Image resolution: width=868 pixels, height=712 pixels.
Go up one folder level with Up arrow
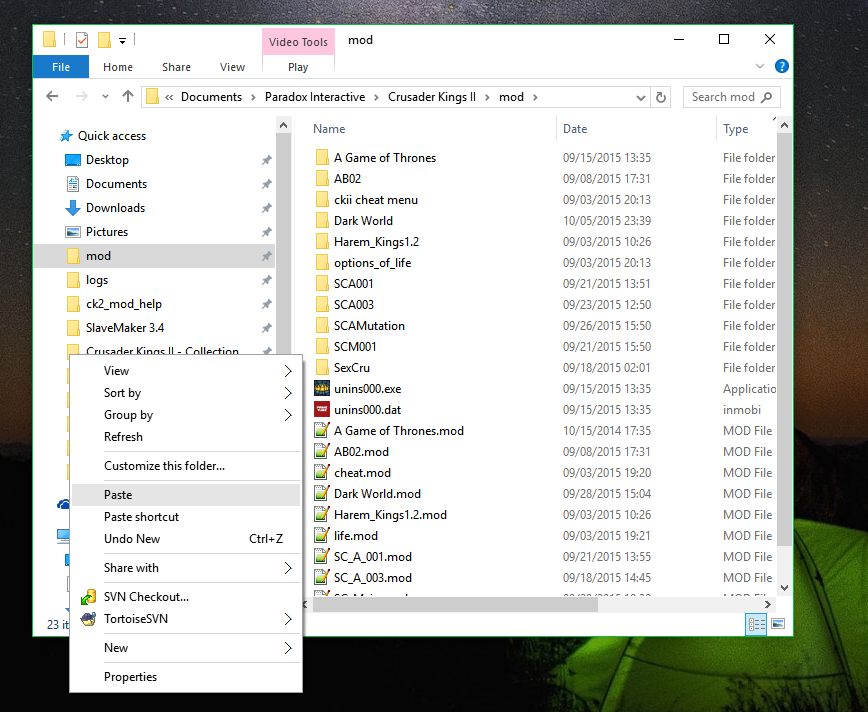point(128,96)
